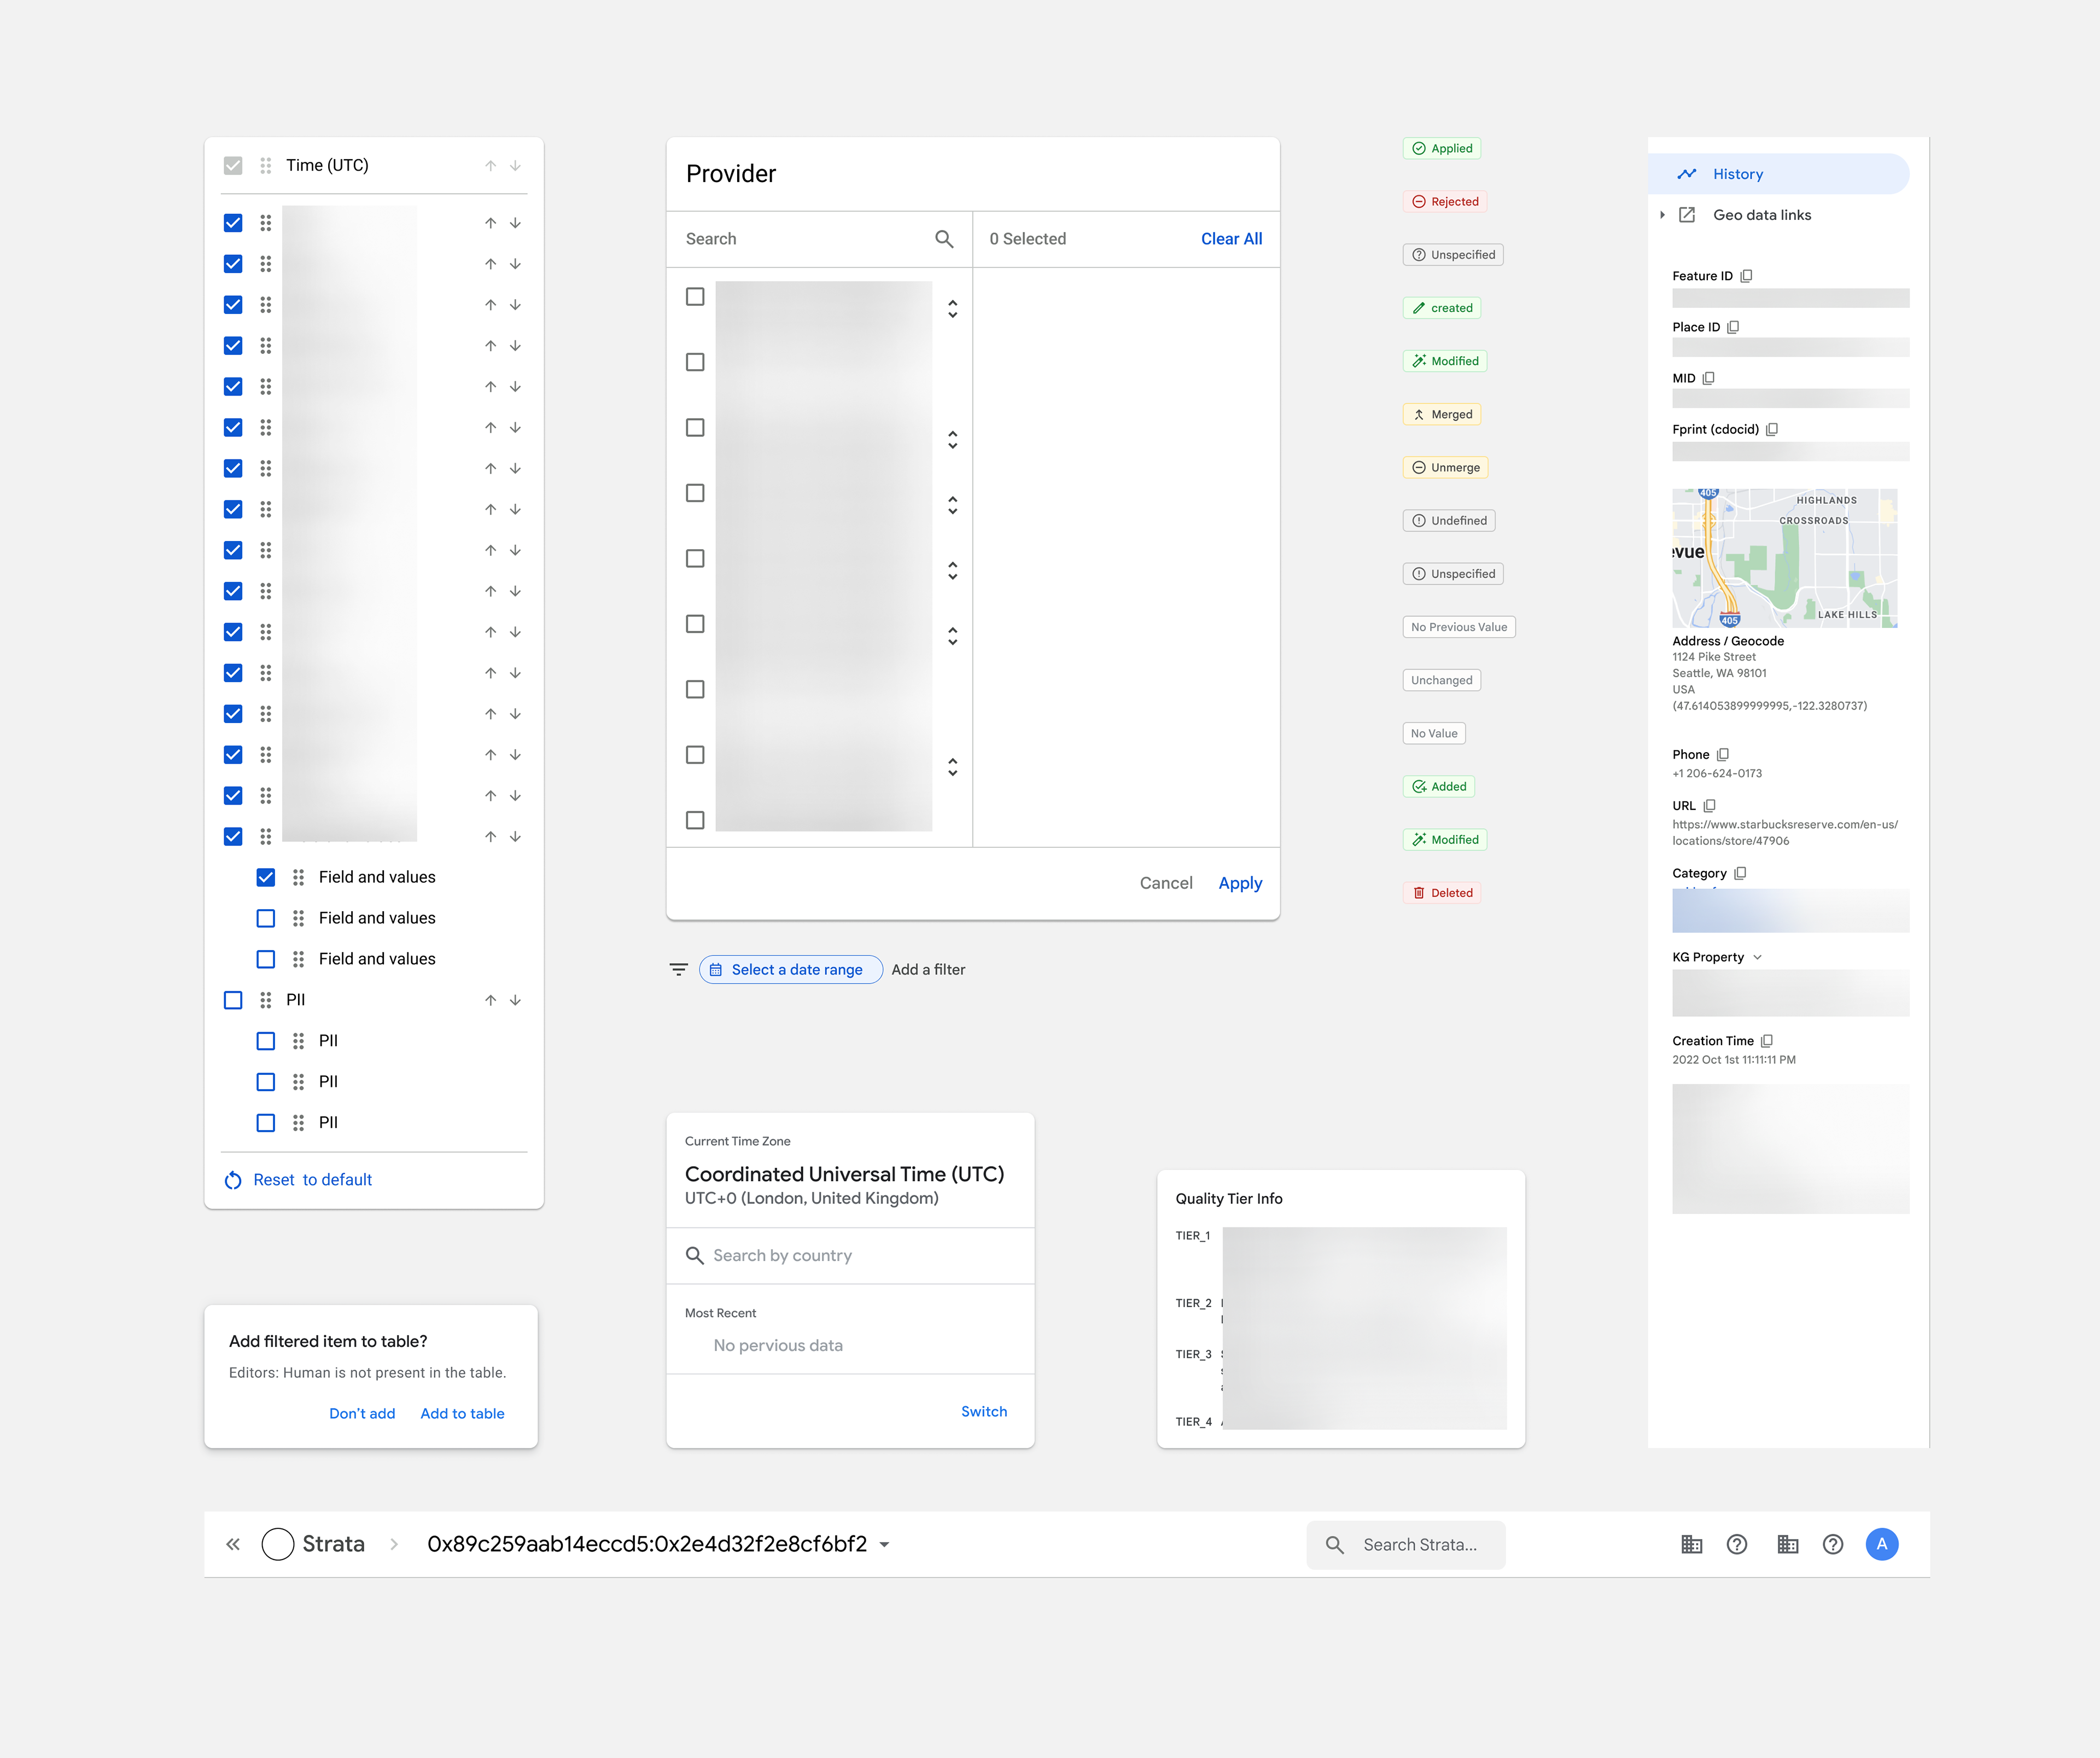Copy the Fprint (cdocid) value
The height and width of the screenshot is (1758, 2100).
pos(1772,429)
